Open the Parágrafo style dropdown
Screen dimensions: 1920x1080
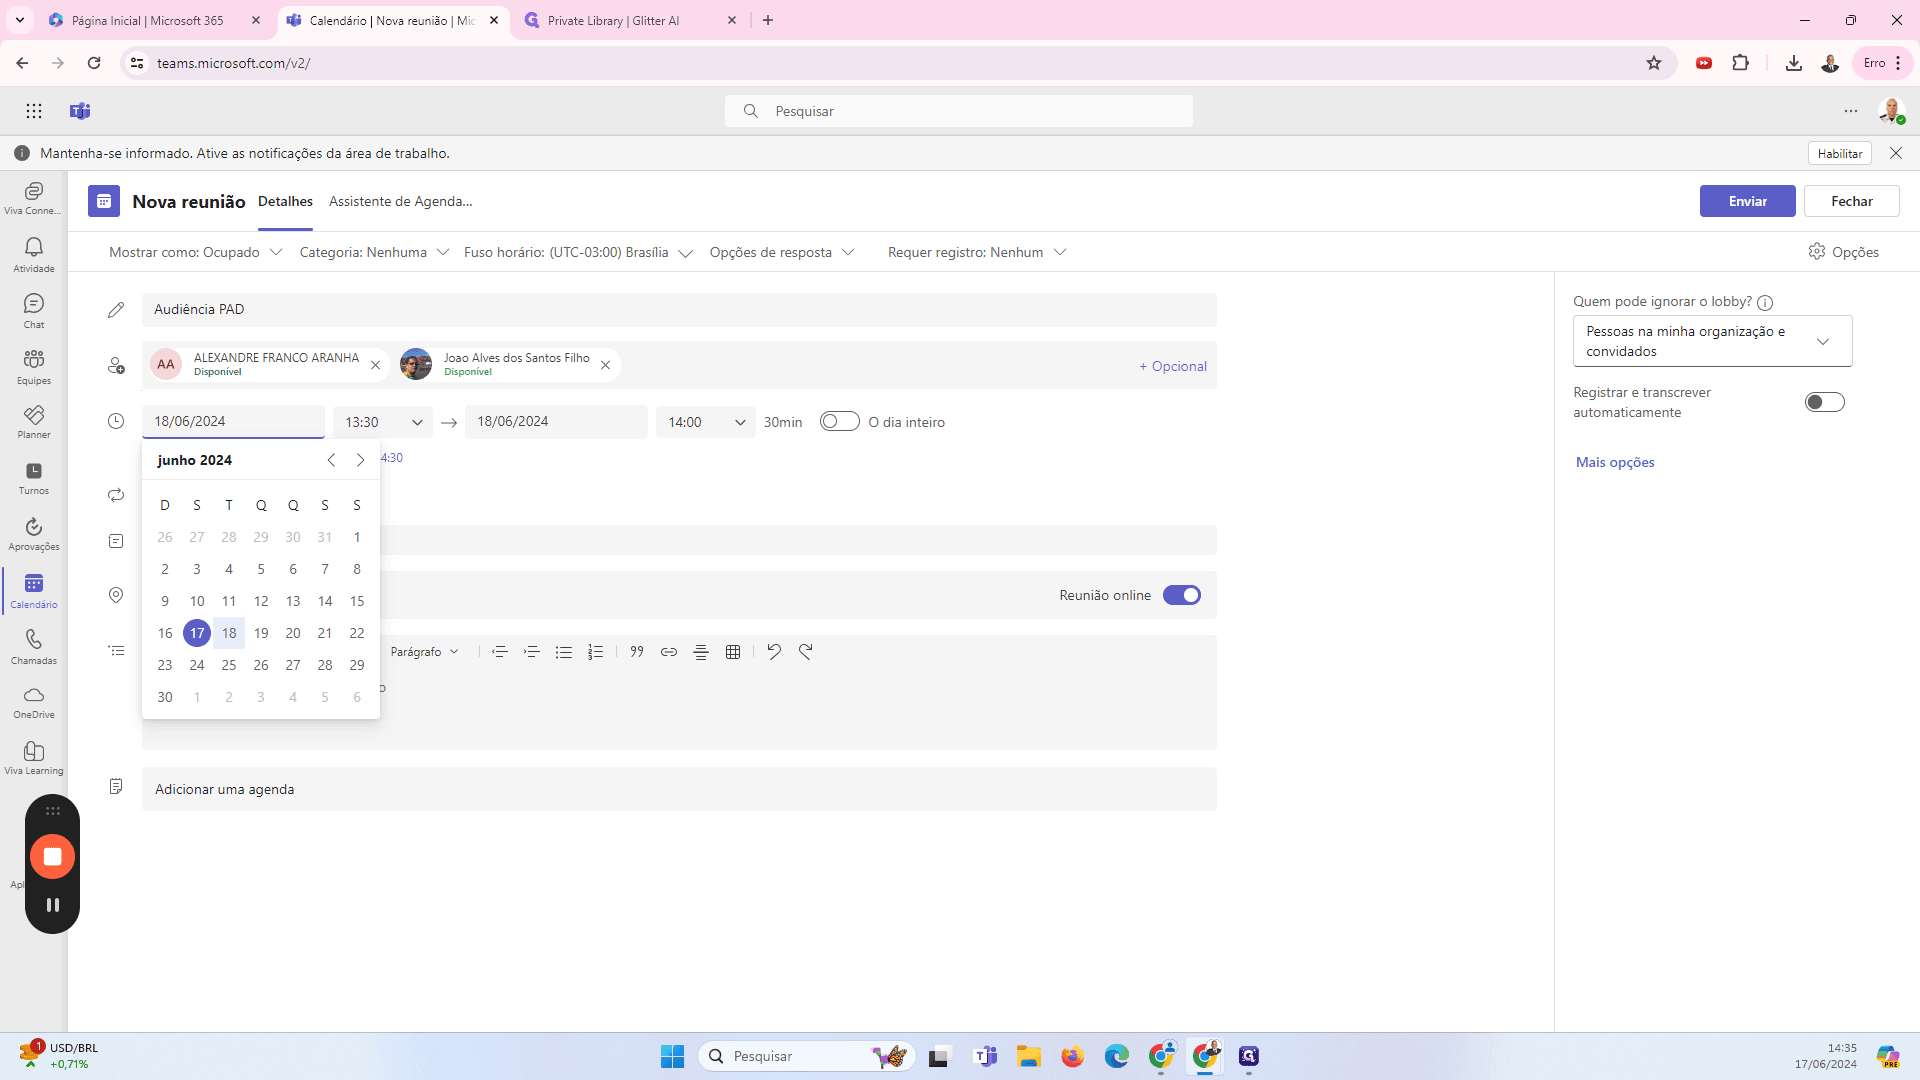tap(424, 652)
